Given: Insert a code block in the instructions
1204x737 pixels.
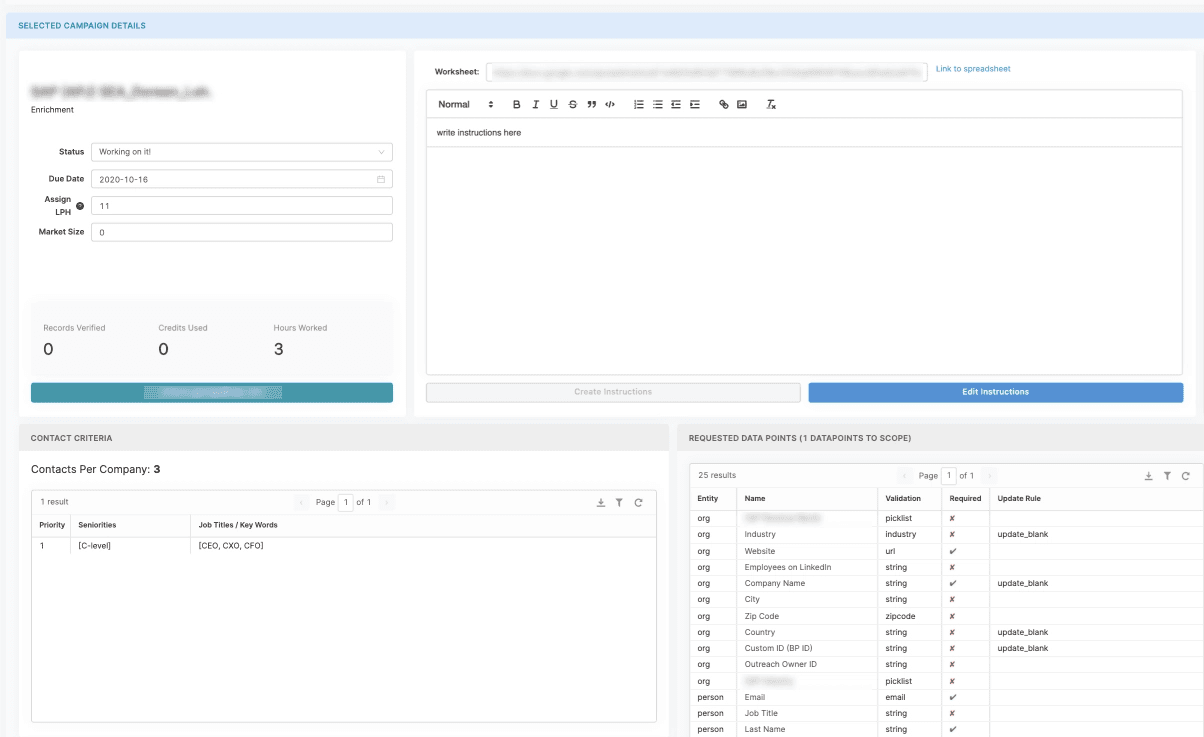Looking at the screenshot, I should [610, 104].
